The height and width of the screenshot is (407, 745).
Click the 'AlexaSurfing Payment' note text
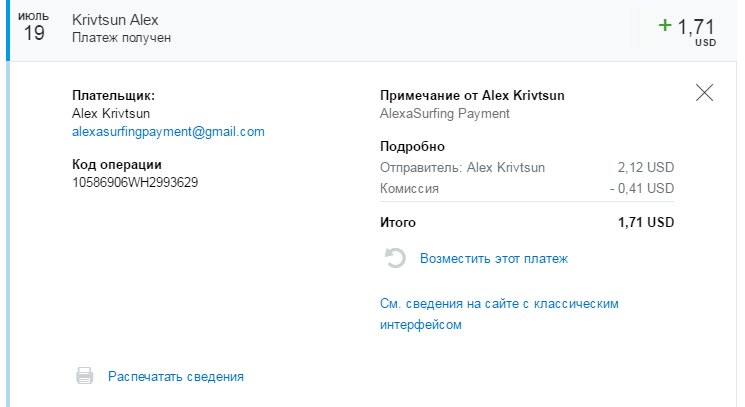point(445,113)
